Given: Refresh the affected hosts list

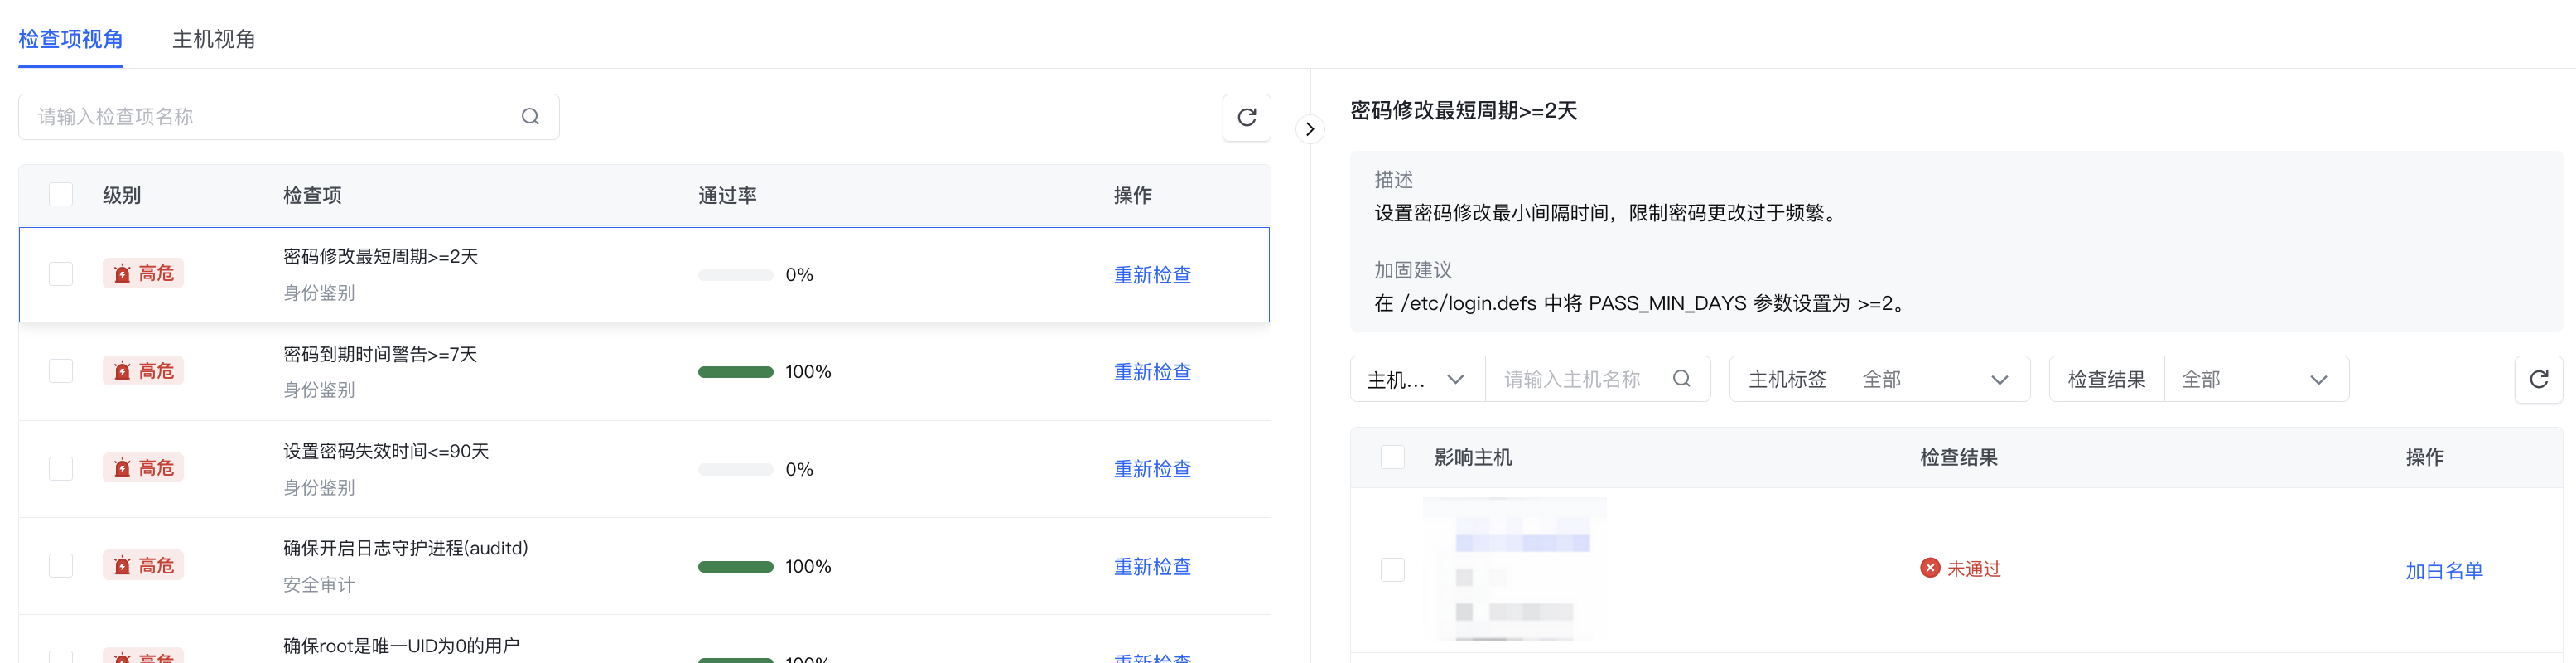Looking at the screenshot, I should click(2538, 379).
